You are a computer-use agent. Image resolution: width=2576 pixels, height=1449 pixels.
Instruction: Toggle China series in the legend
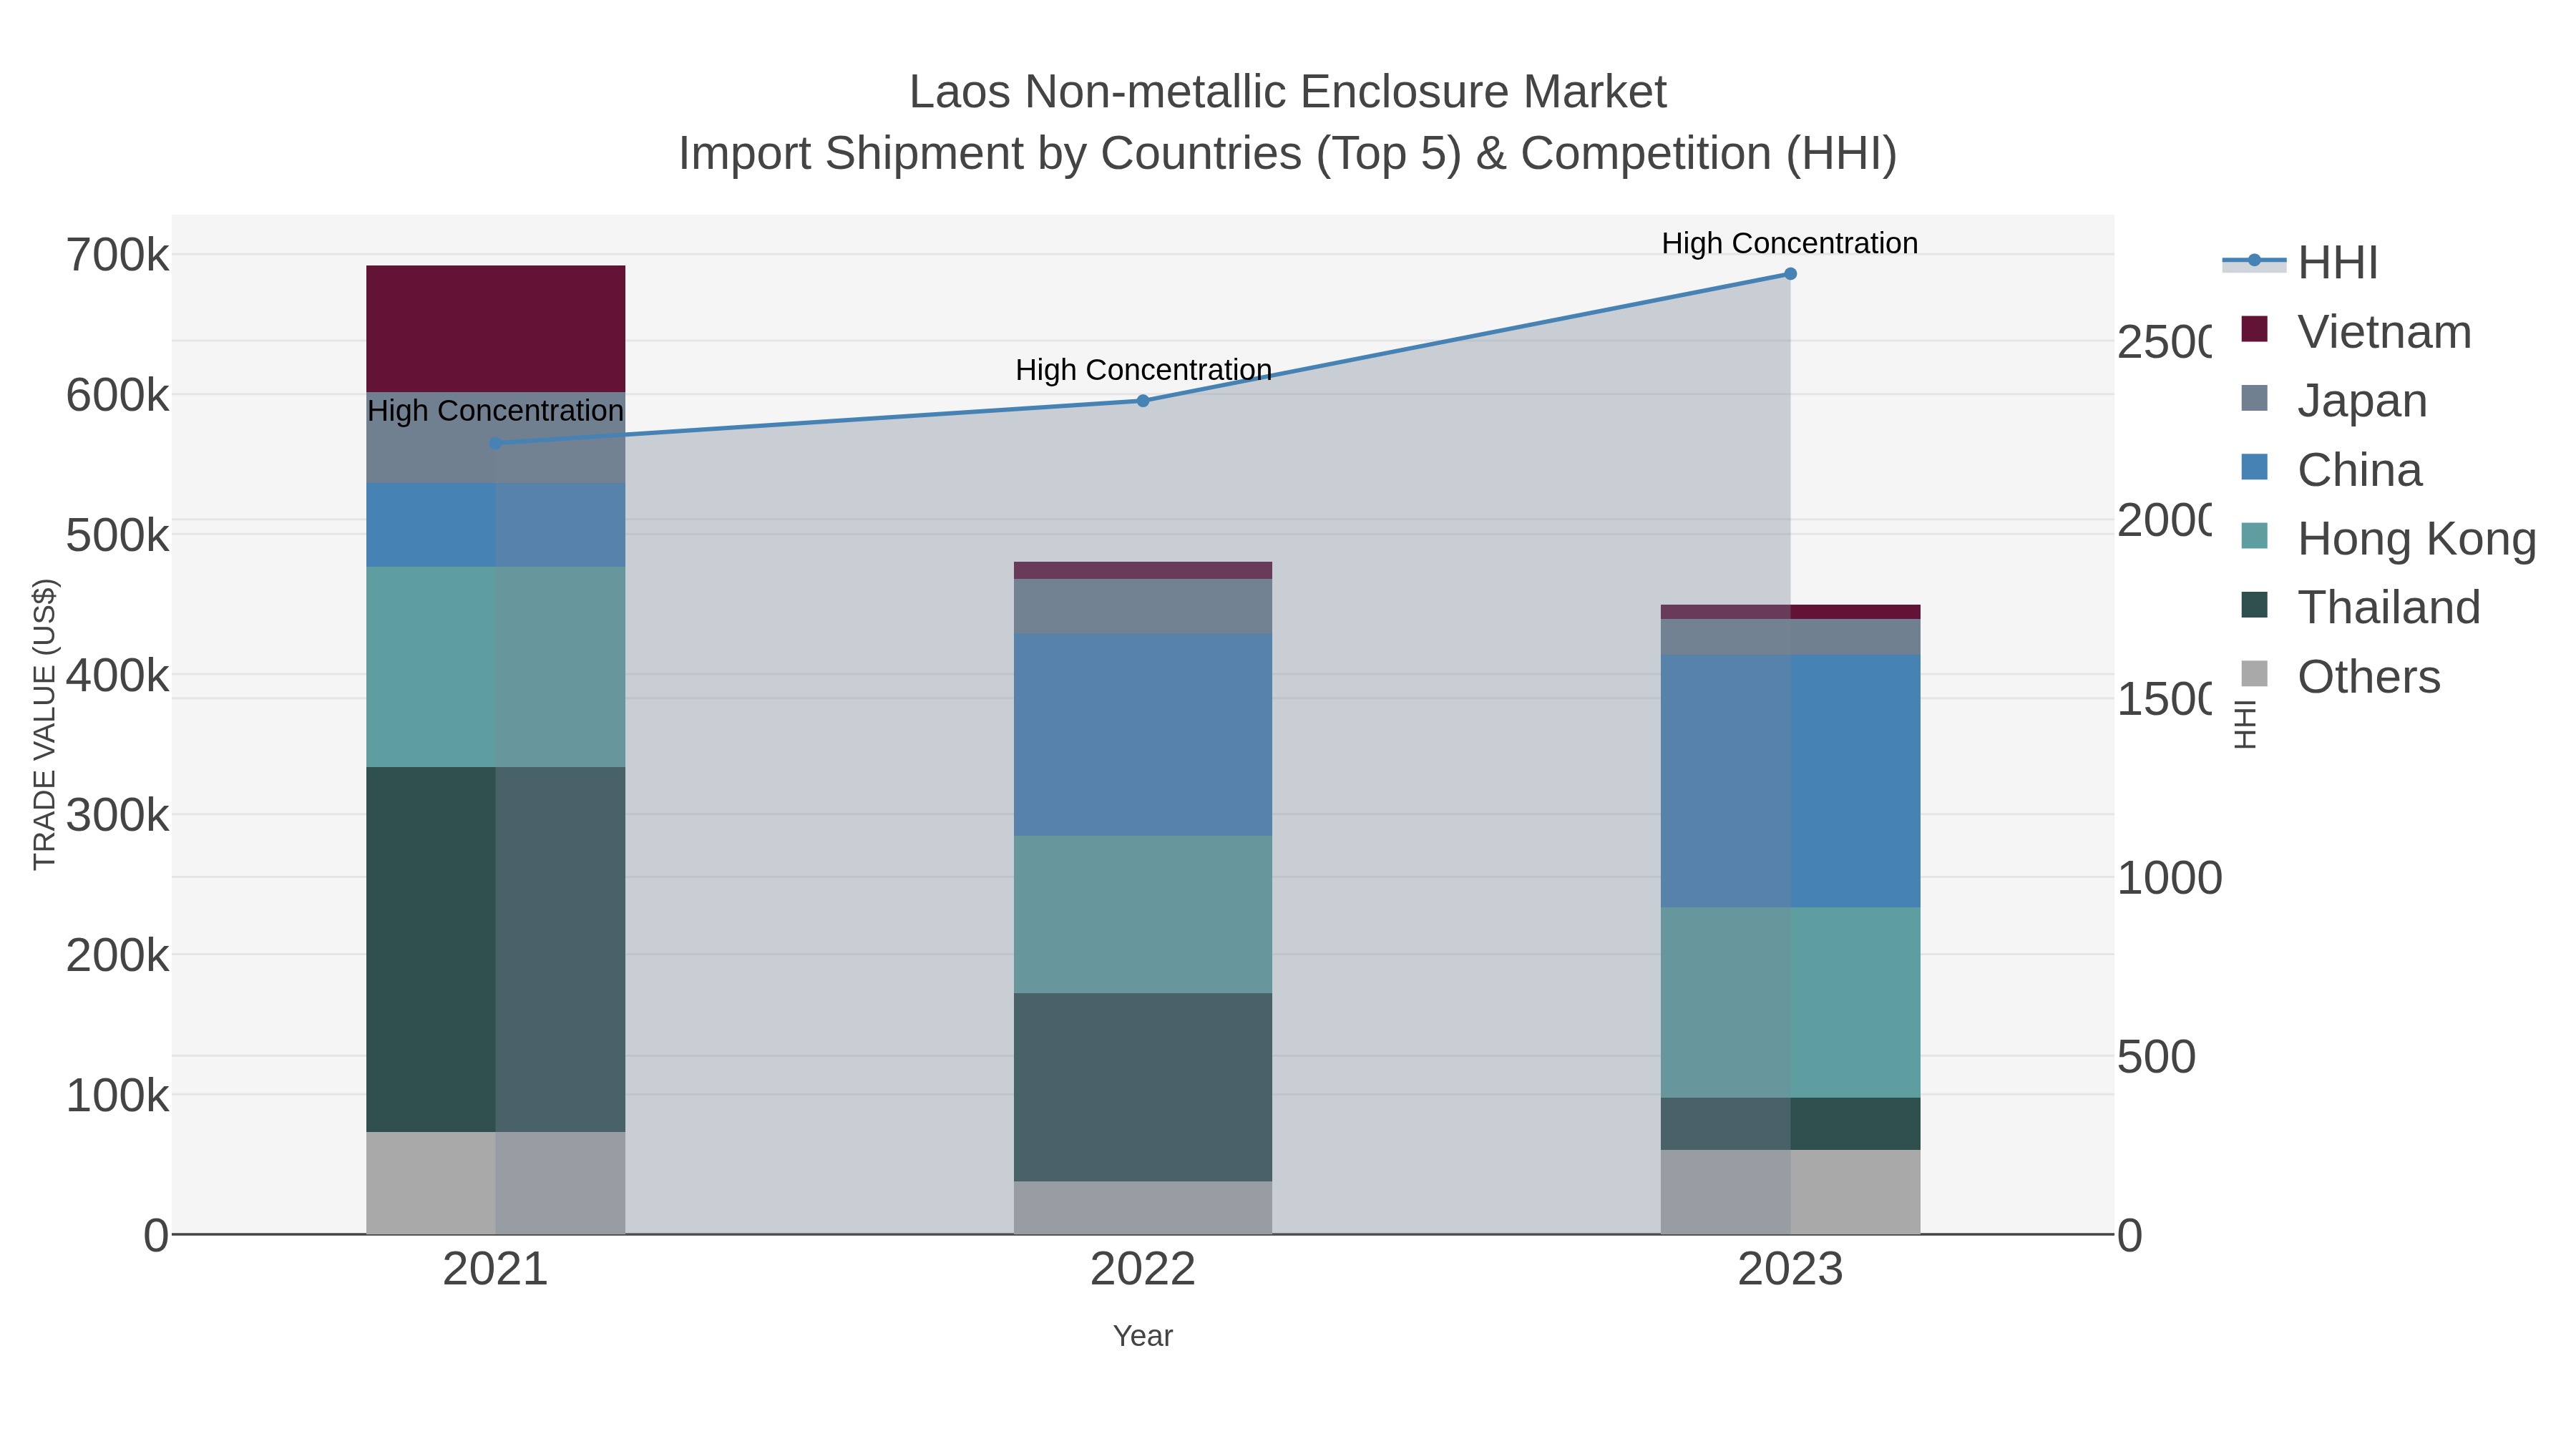pyautogui.click(x=2331, y=469)
